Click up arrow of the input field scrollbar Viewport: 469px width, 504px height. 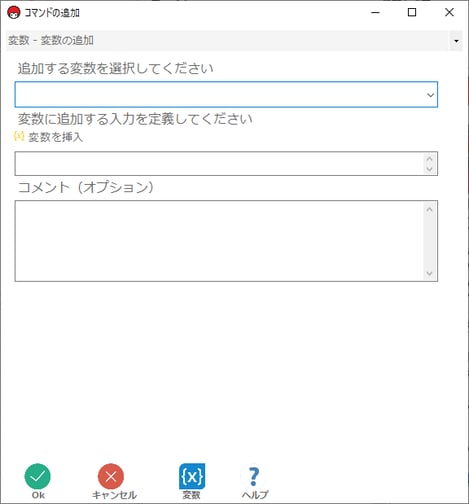[430, 159]
